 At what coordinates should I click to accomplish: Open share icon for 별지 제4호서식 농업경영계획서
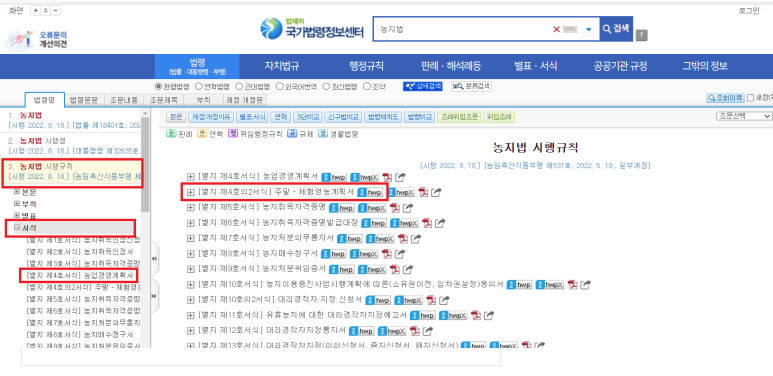coord(400,177)
